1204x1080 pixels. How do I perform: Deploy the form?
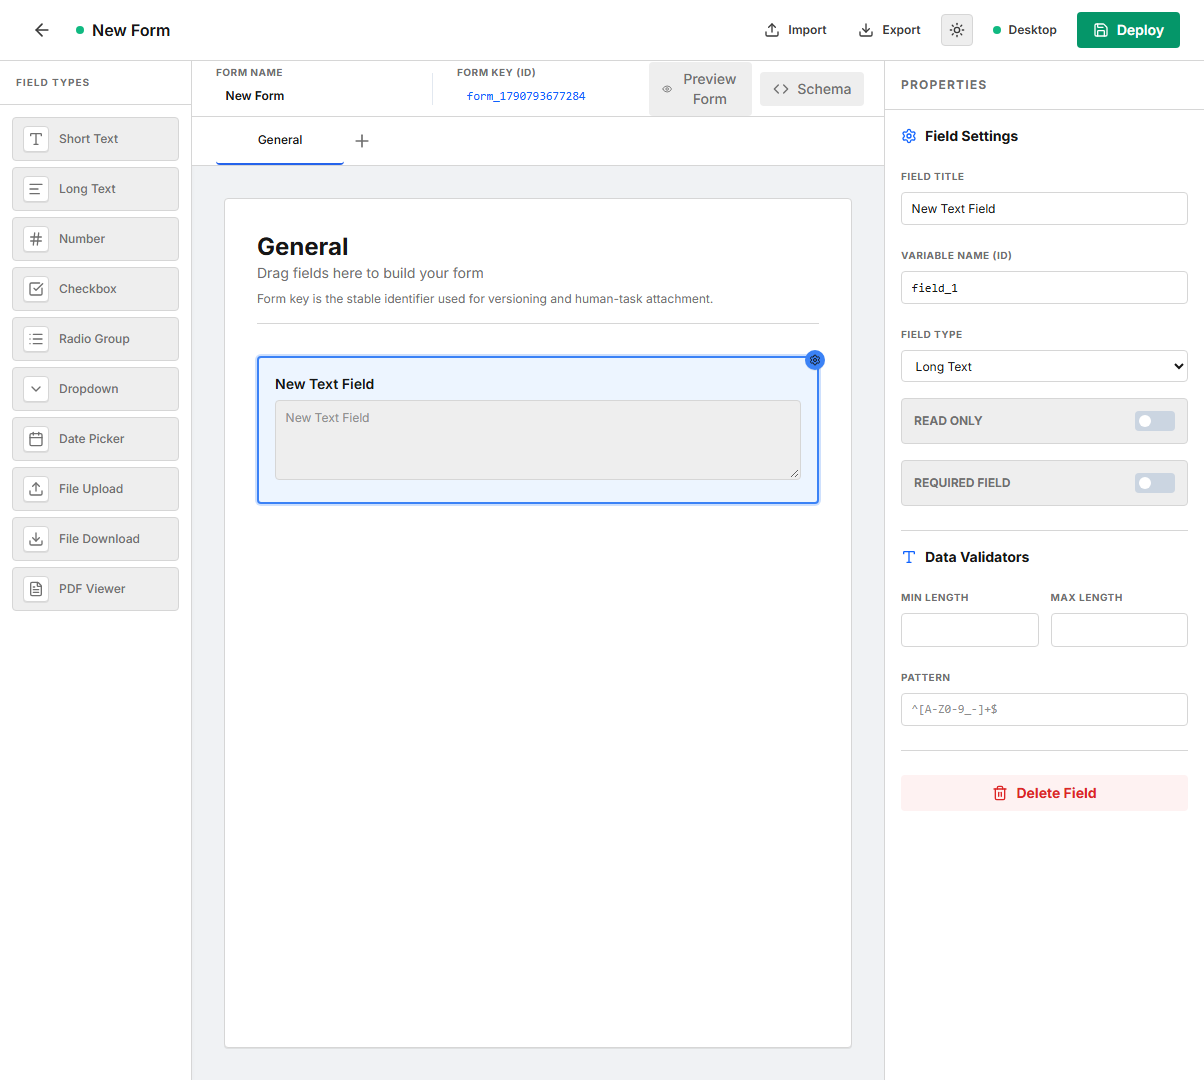[x=1128, y=30]
